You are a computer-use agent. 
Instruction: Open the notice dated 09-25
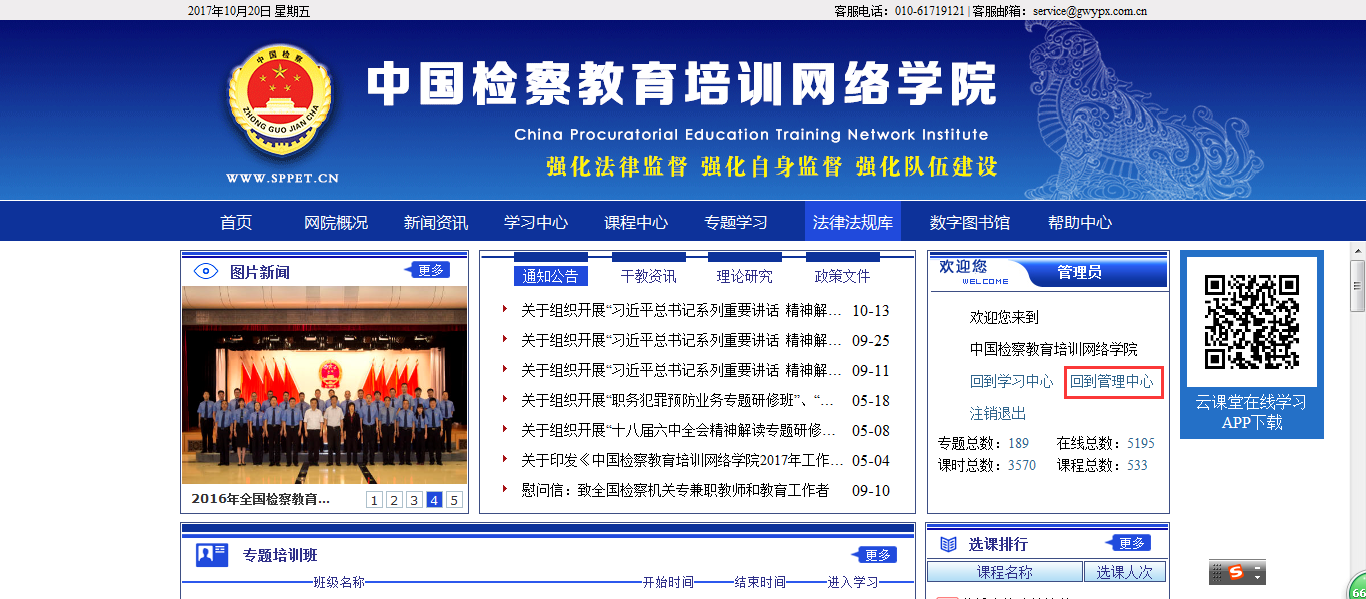coord(681,341)
